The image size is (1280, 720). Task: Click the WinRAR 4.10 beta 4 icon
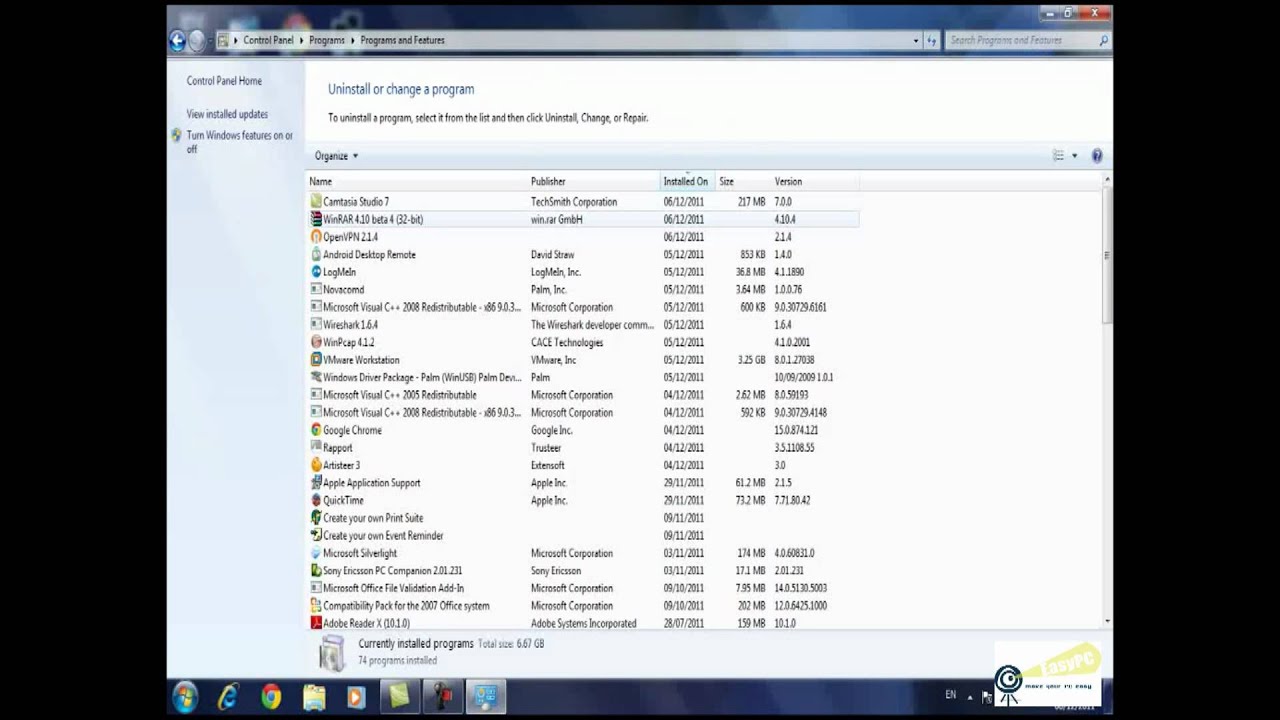[x=316, y=219]
